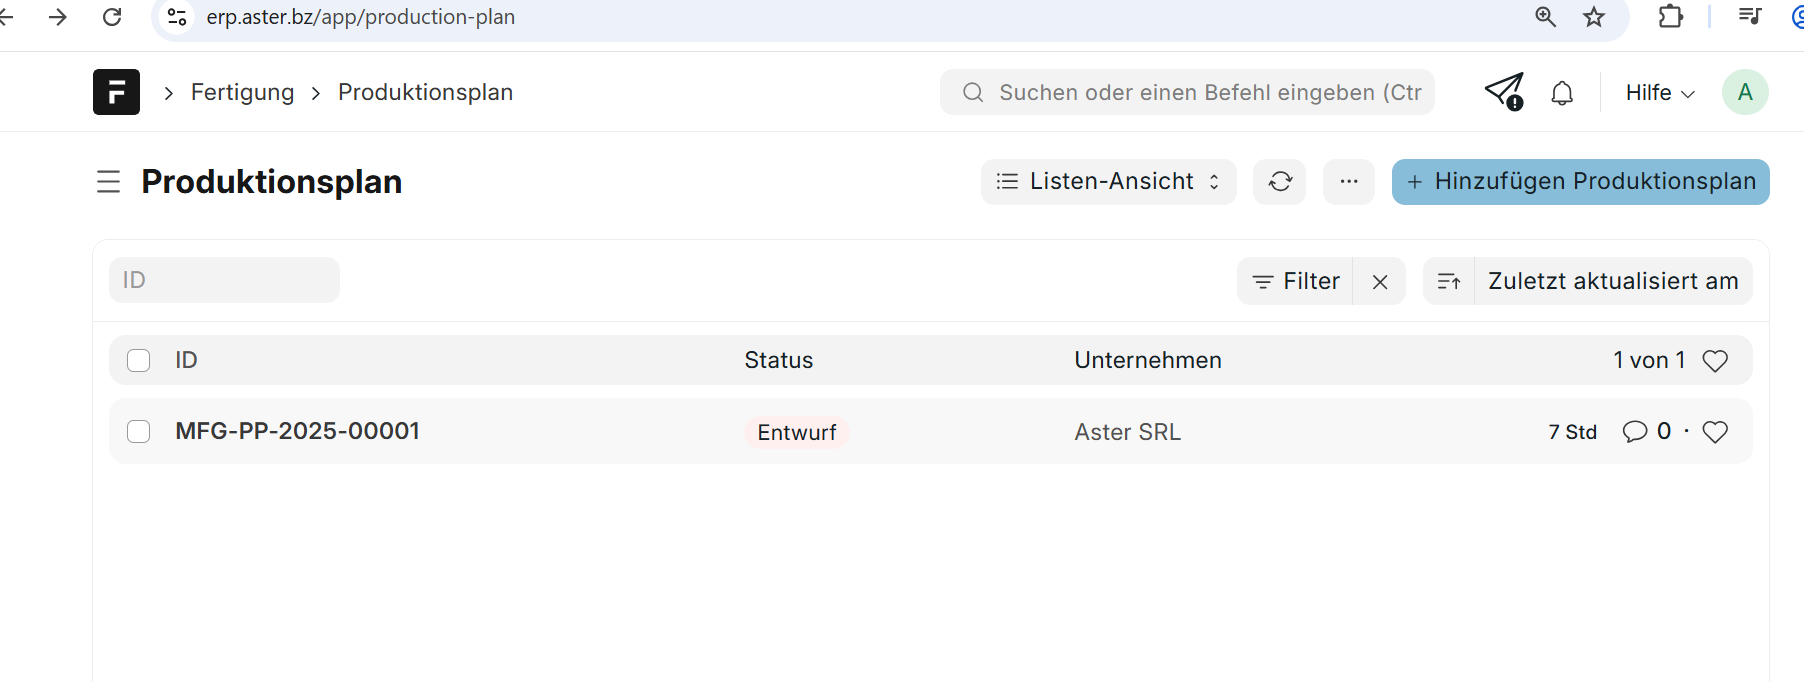
Task: Click the ID filter input field
Action: pyautogui.click(x=224, y=280)
